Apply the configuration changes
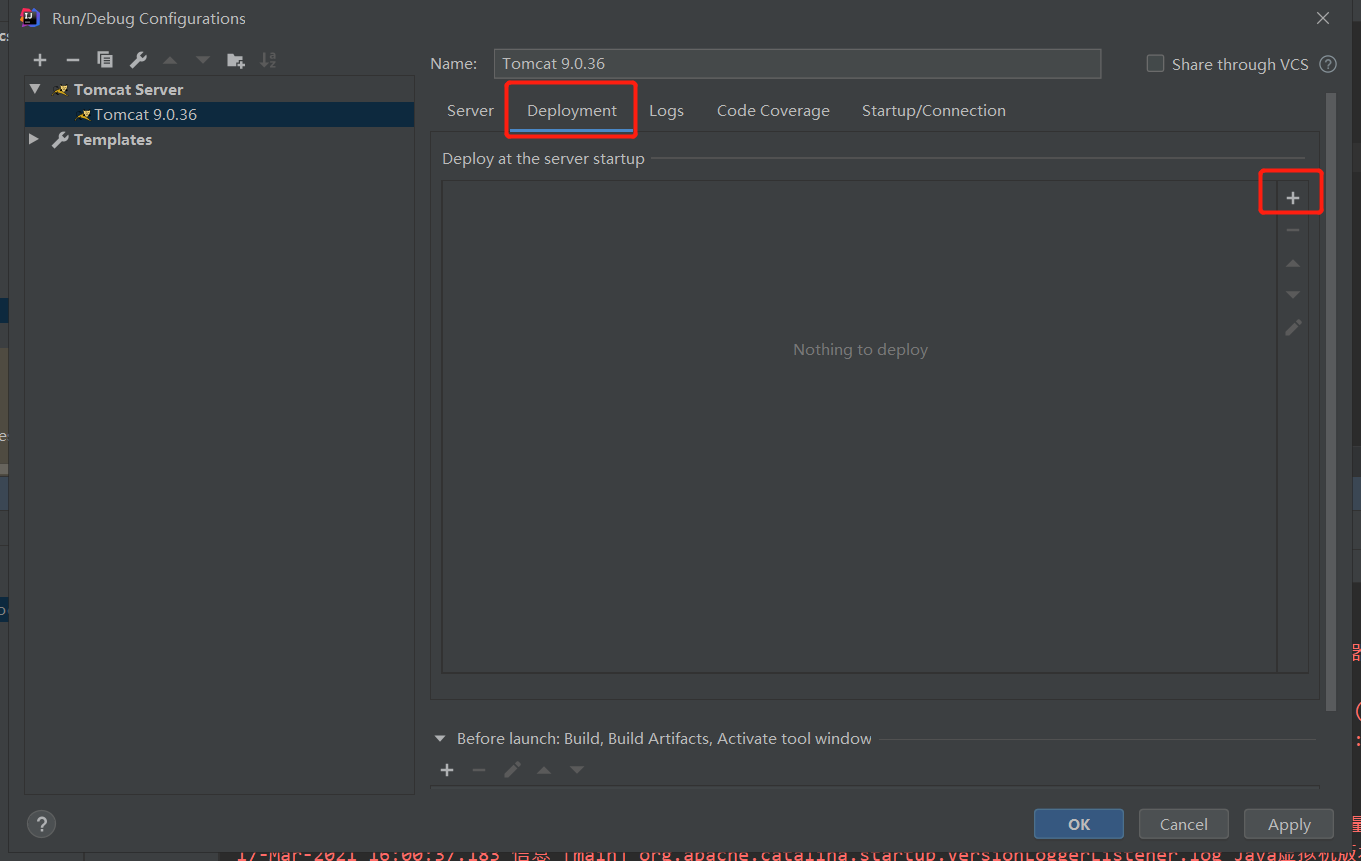 coord(1288,824)
